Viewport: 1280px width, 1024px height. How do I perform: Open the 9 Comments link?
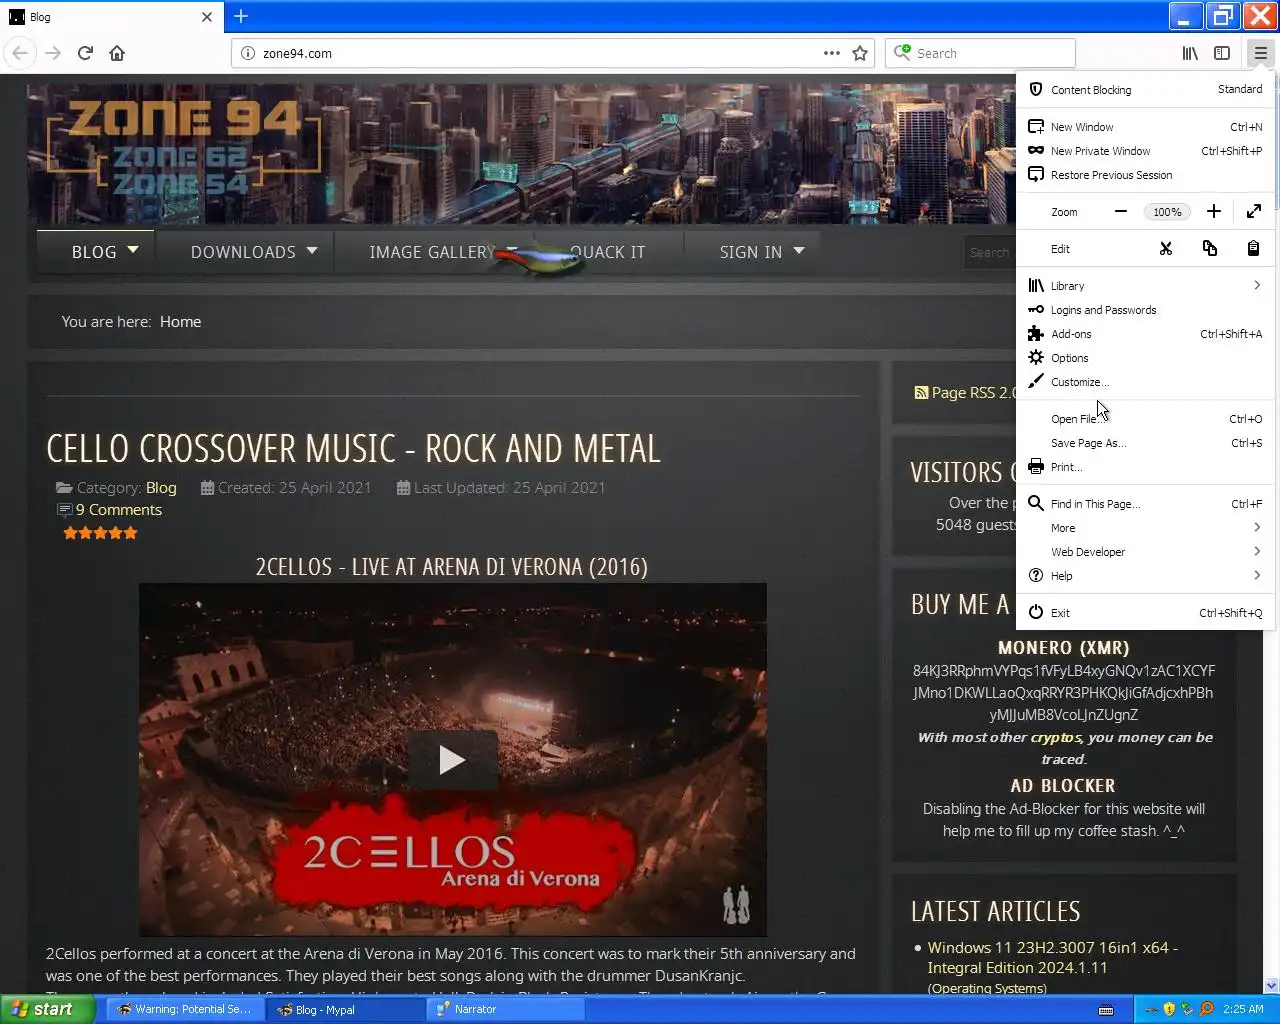pyautogui.click(x=118, y=510)
